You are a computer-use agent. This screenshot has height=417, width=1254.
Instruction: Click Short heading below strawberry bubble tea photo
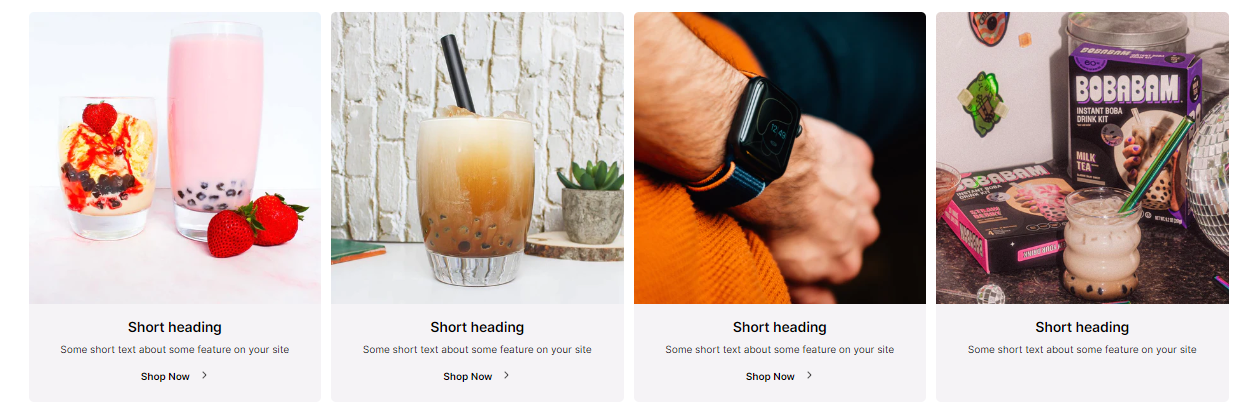pyautogui.click(x=175, y=327)
